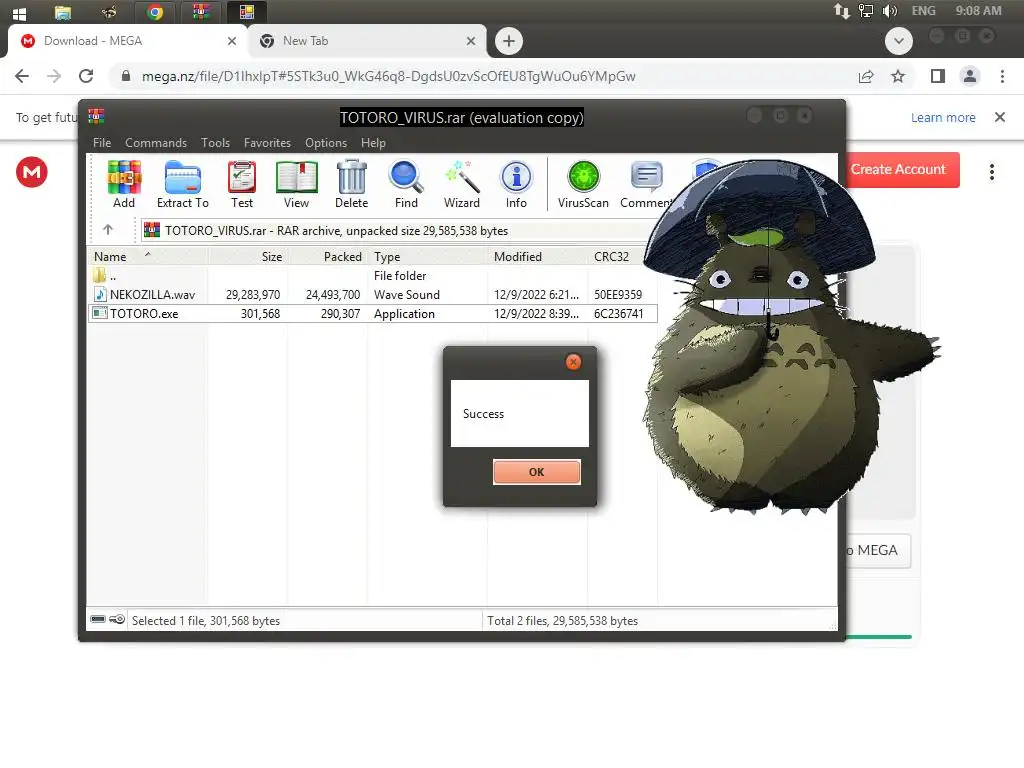Screen dimensions: 1024x768
Task: Open the Find magnifier tool
Action: [x=406, y=185]
